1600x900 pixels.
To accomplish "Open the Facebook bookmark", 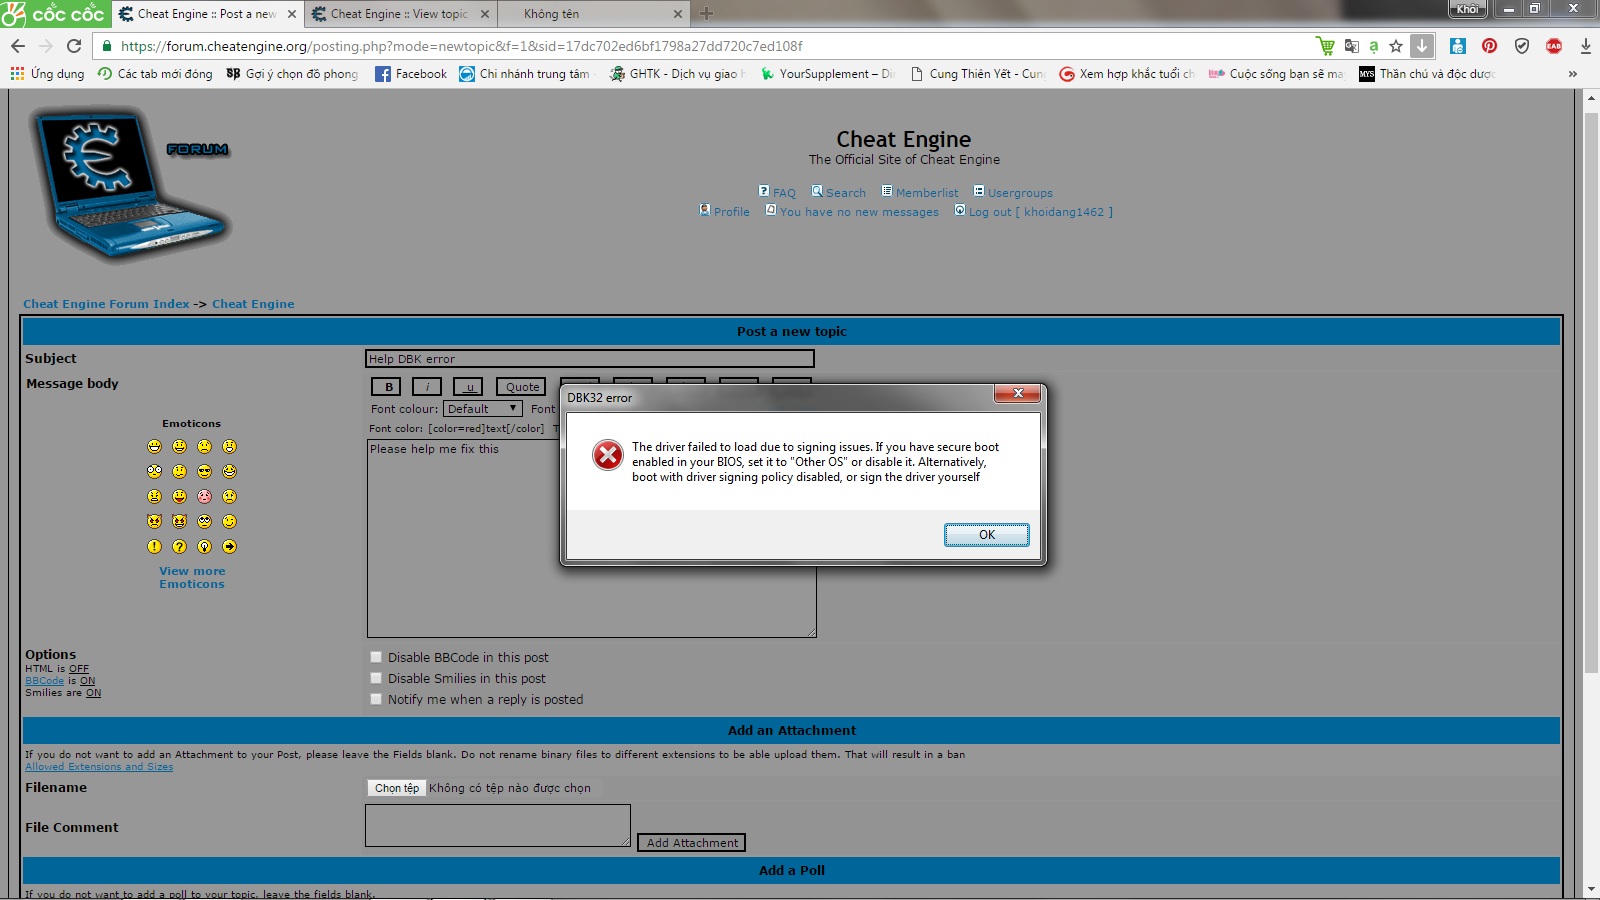I will coord(411,74).
